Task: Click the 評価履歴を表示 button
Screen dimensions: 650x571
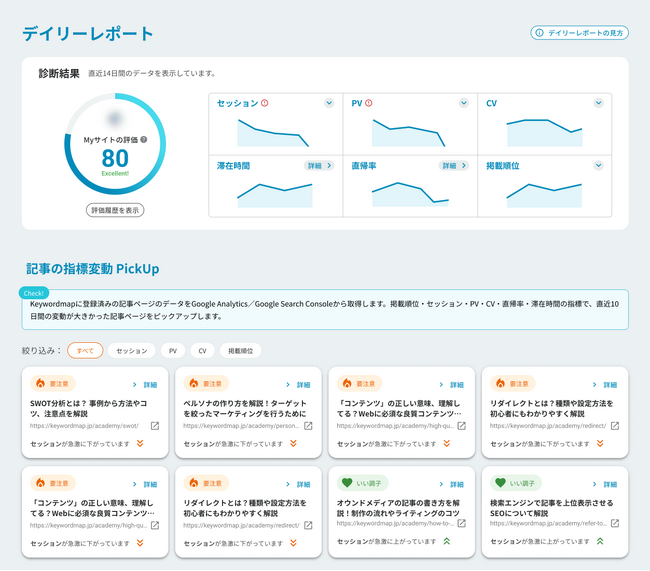Action: [115, 210]
